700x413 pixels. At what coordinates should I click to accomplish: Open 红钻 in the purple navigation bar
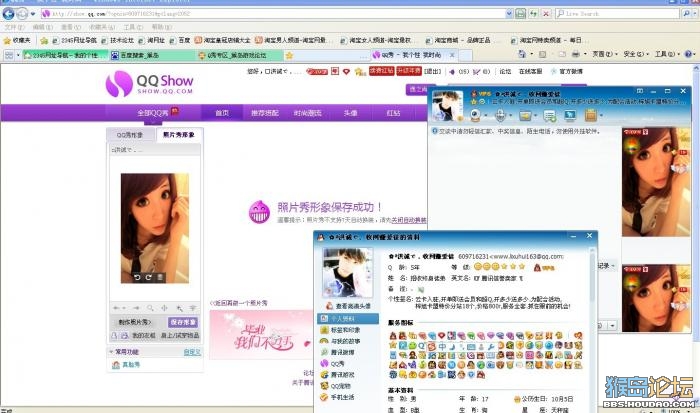(x=393, y=113)
